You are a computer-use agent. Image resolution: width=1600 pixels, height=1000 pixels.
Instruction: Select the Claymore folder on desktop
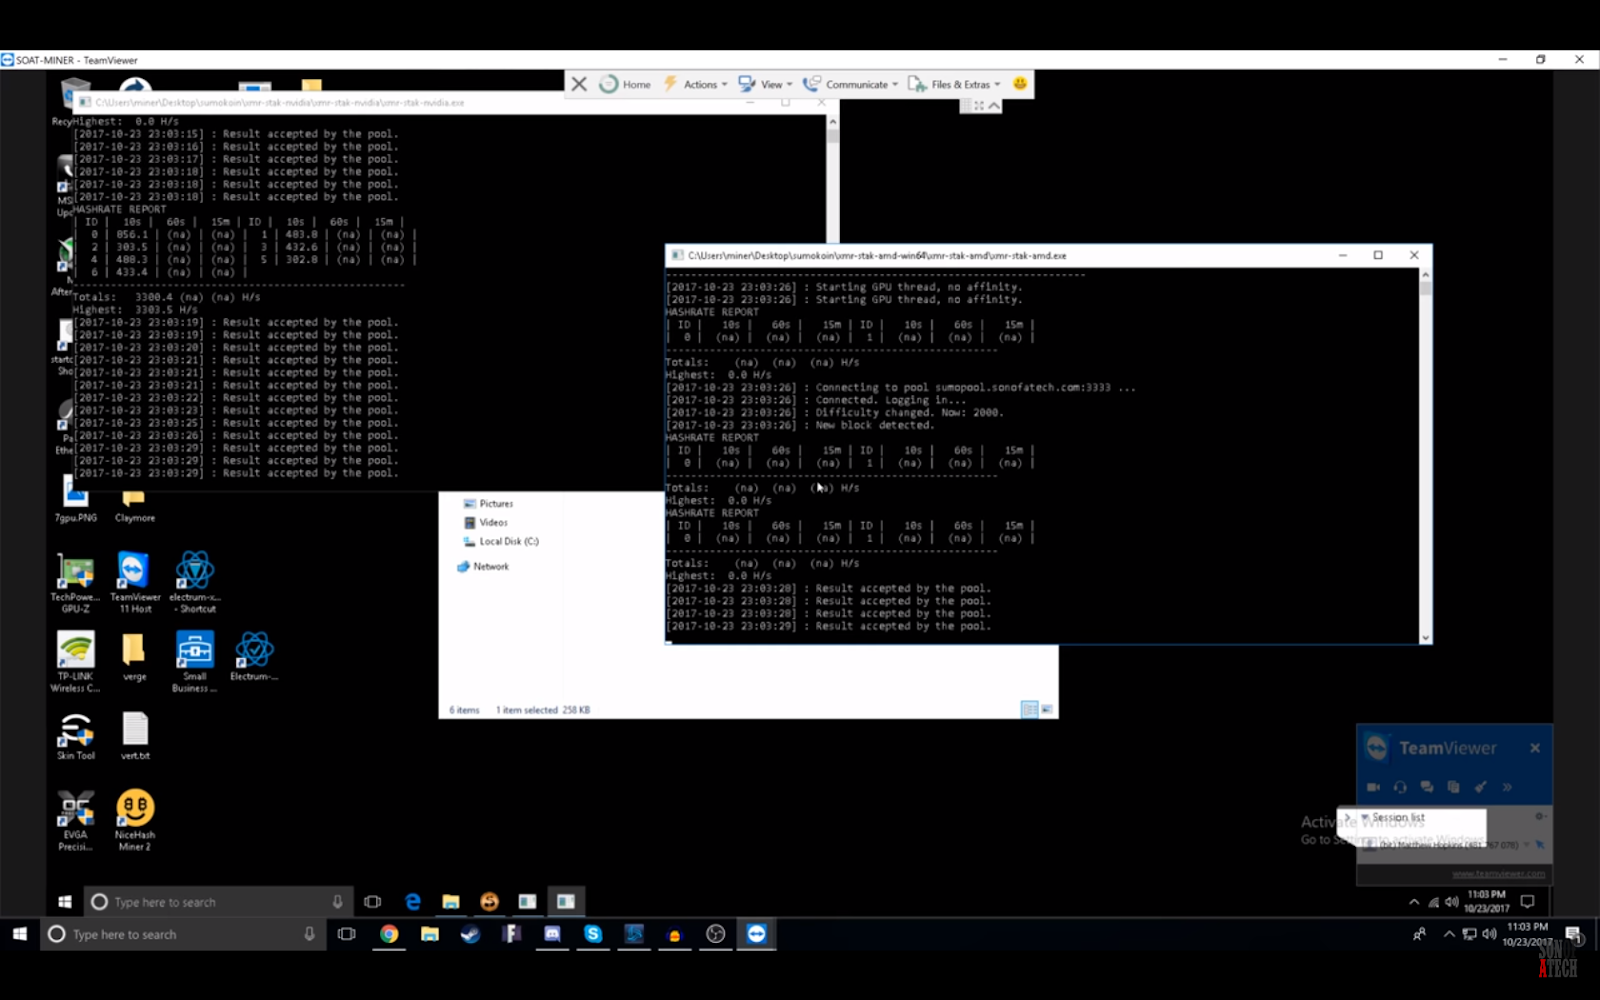(134, 505)
